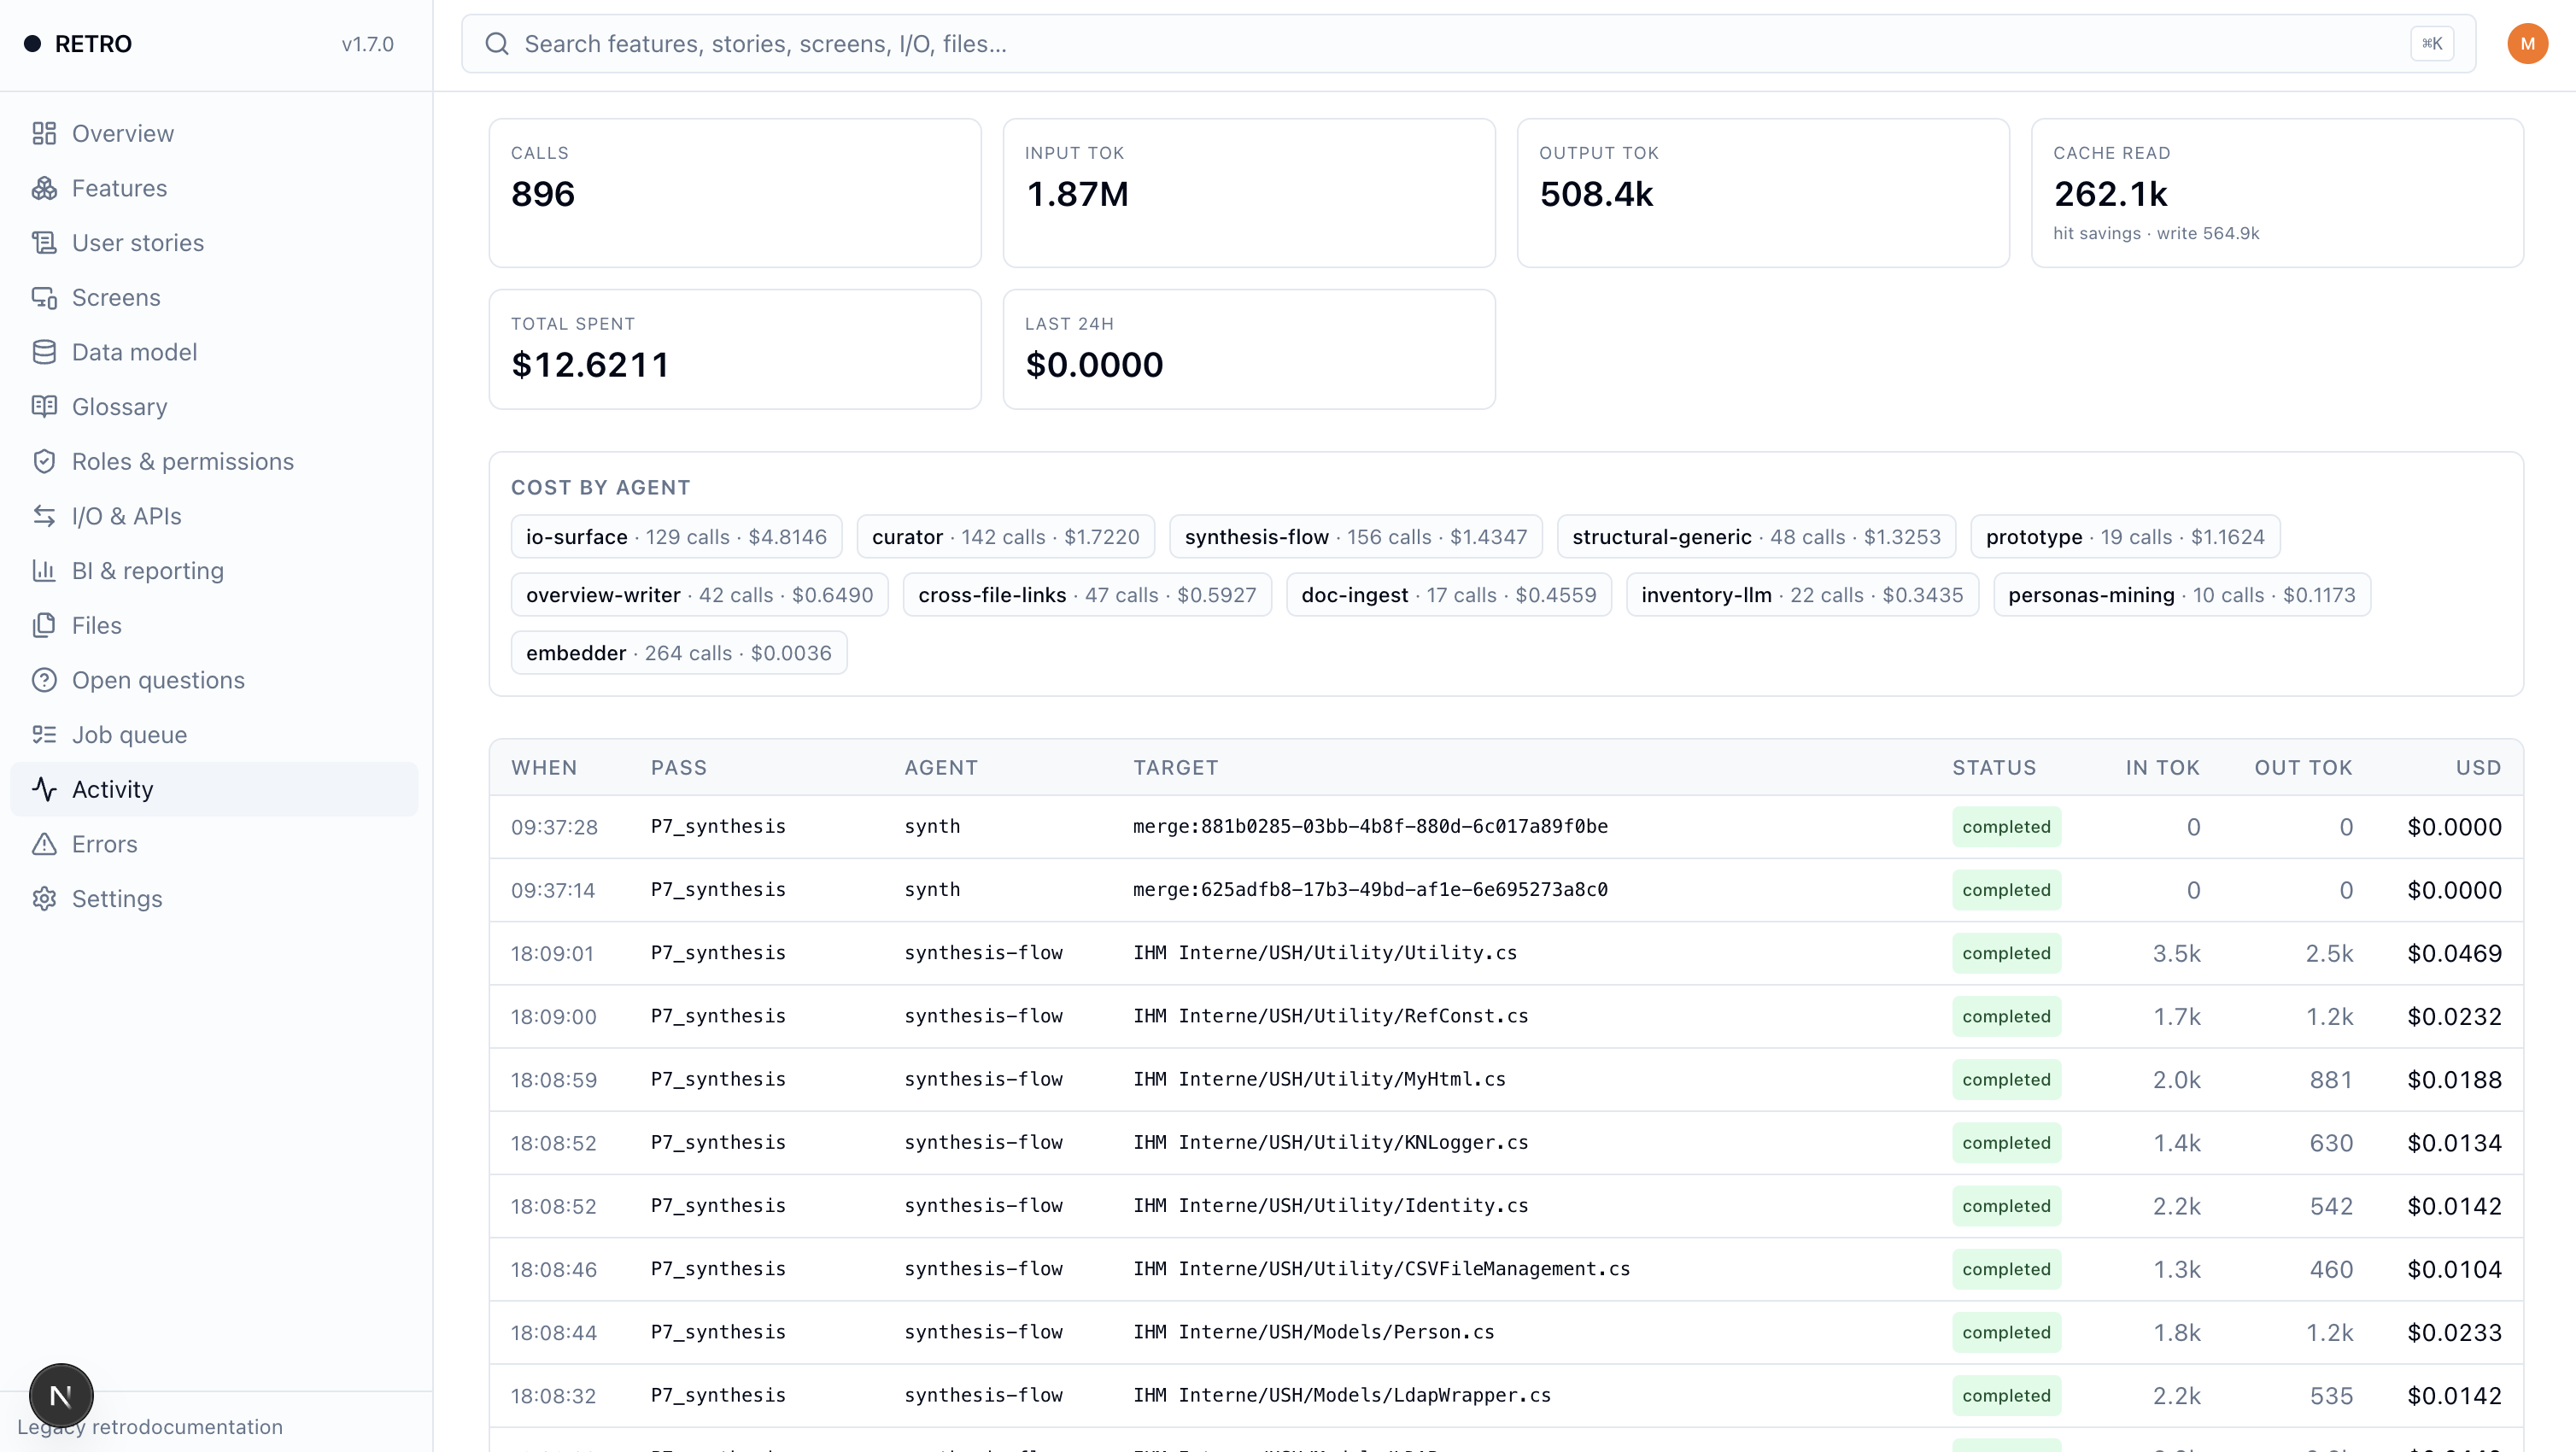
Task: Open the Overview grid icon
Action: coord(44,133)
